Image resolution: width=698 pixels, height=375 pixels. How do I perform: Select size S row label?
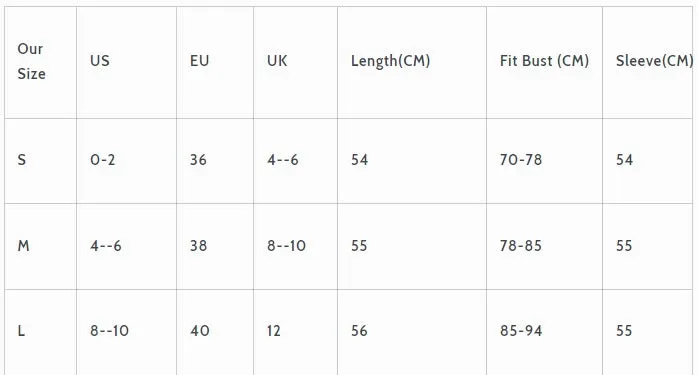pyautogui.click(x=41, y=161)
